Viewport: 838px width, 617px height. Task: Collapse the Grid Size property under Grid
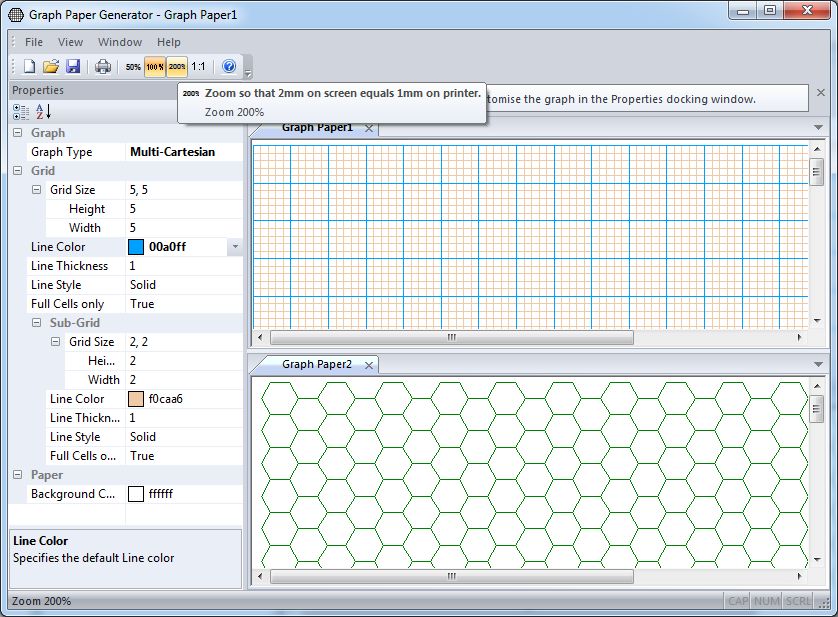pos(37,190)
